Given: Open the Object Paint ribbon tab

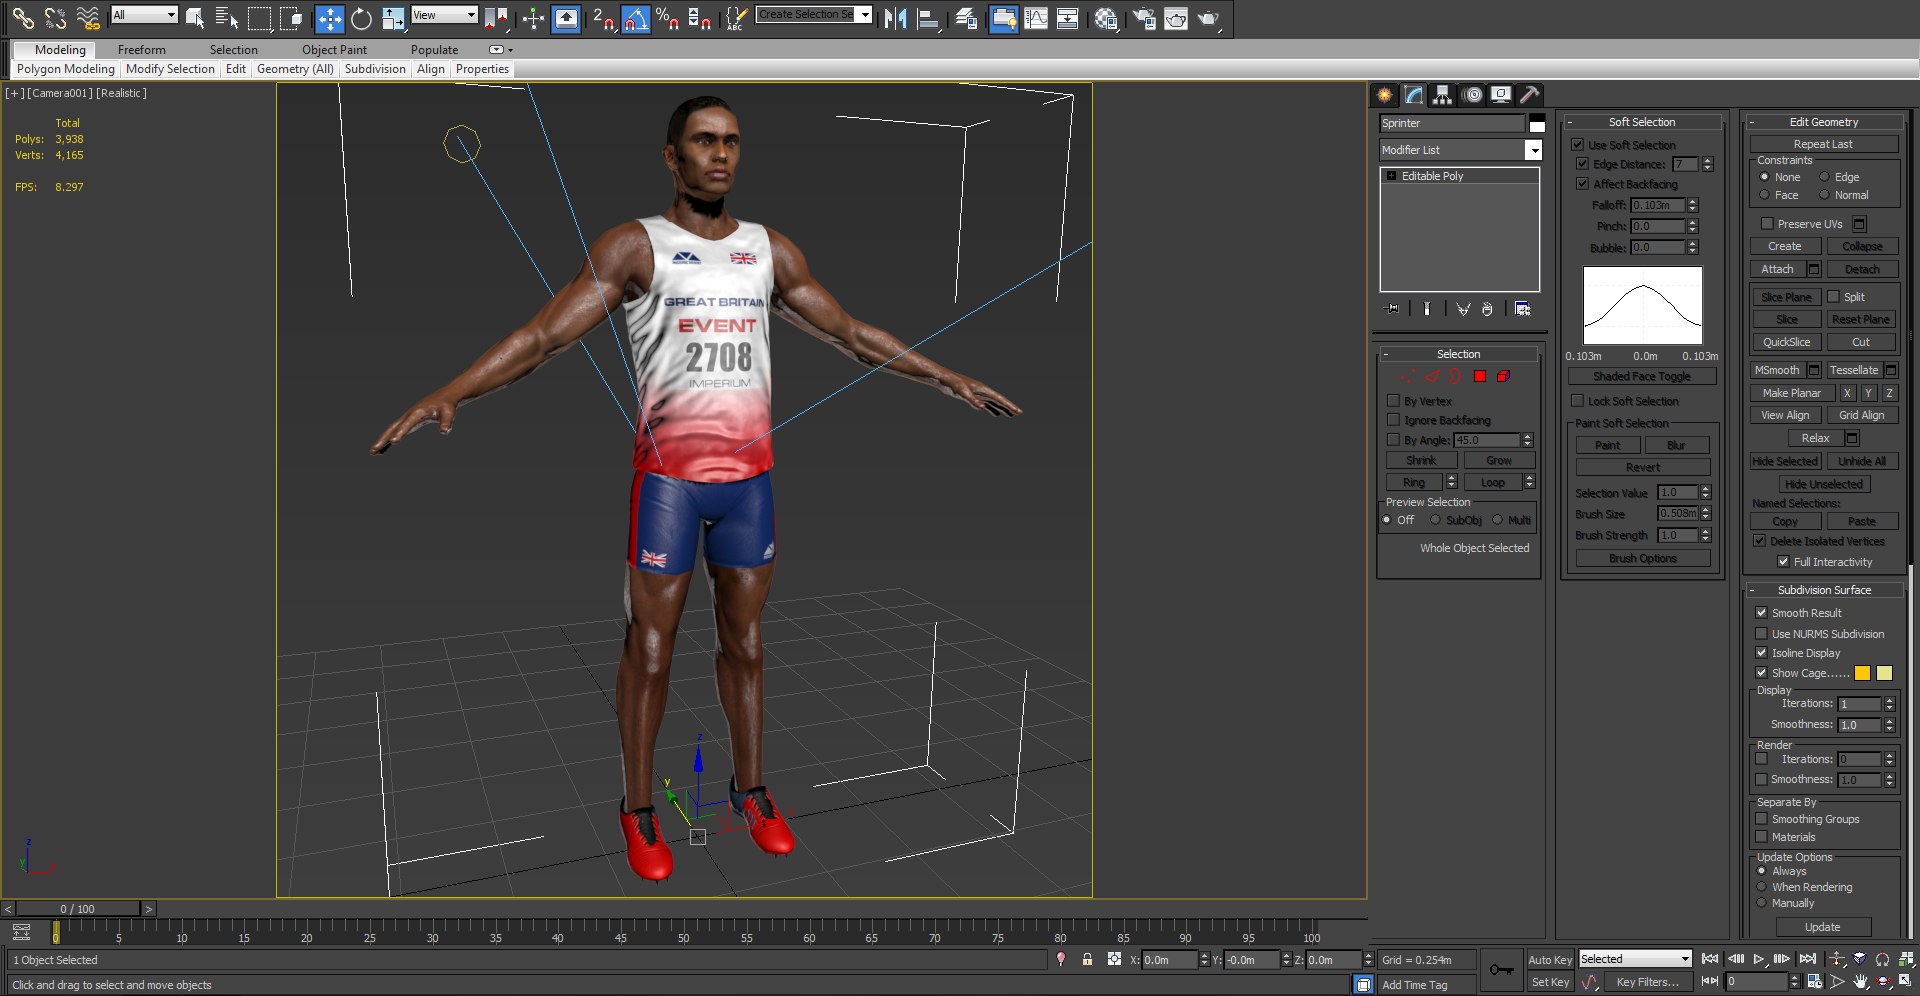Looking at the screenshot, I should coord(334,50).
